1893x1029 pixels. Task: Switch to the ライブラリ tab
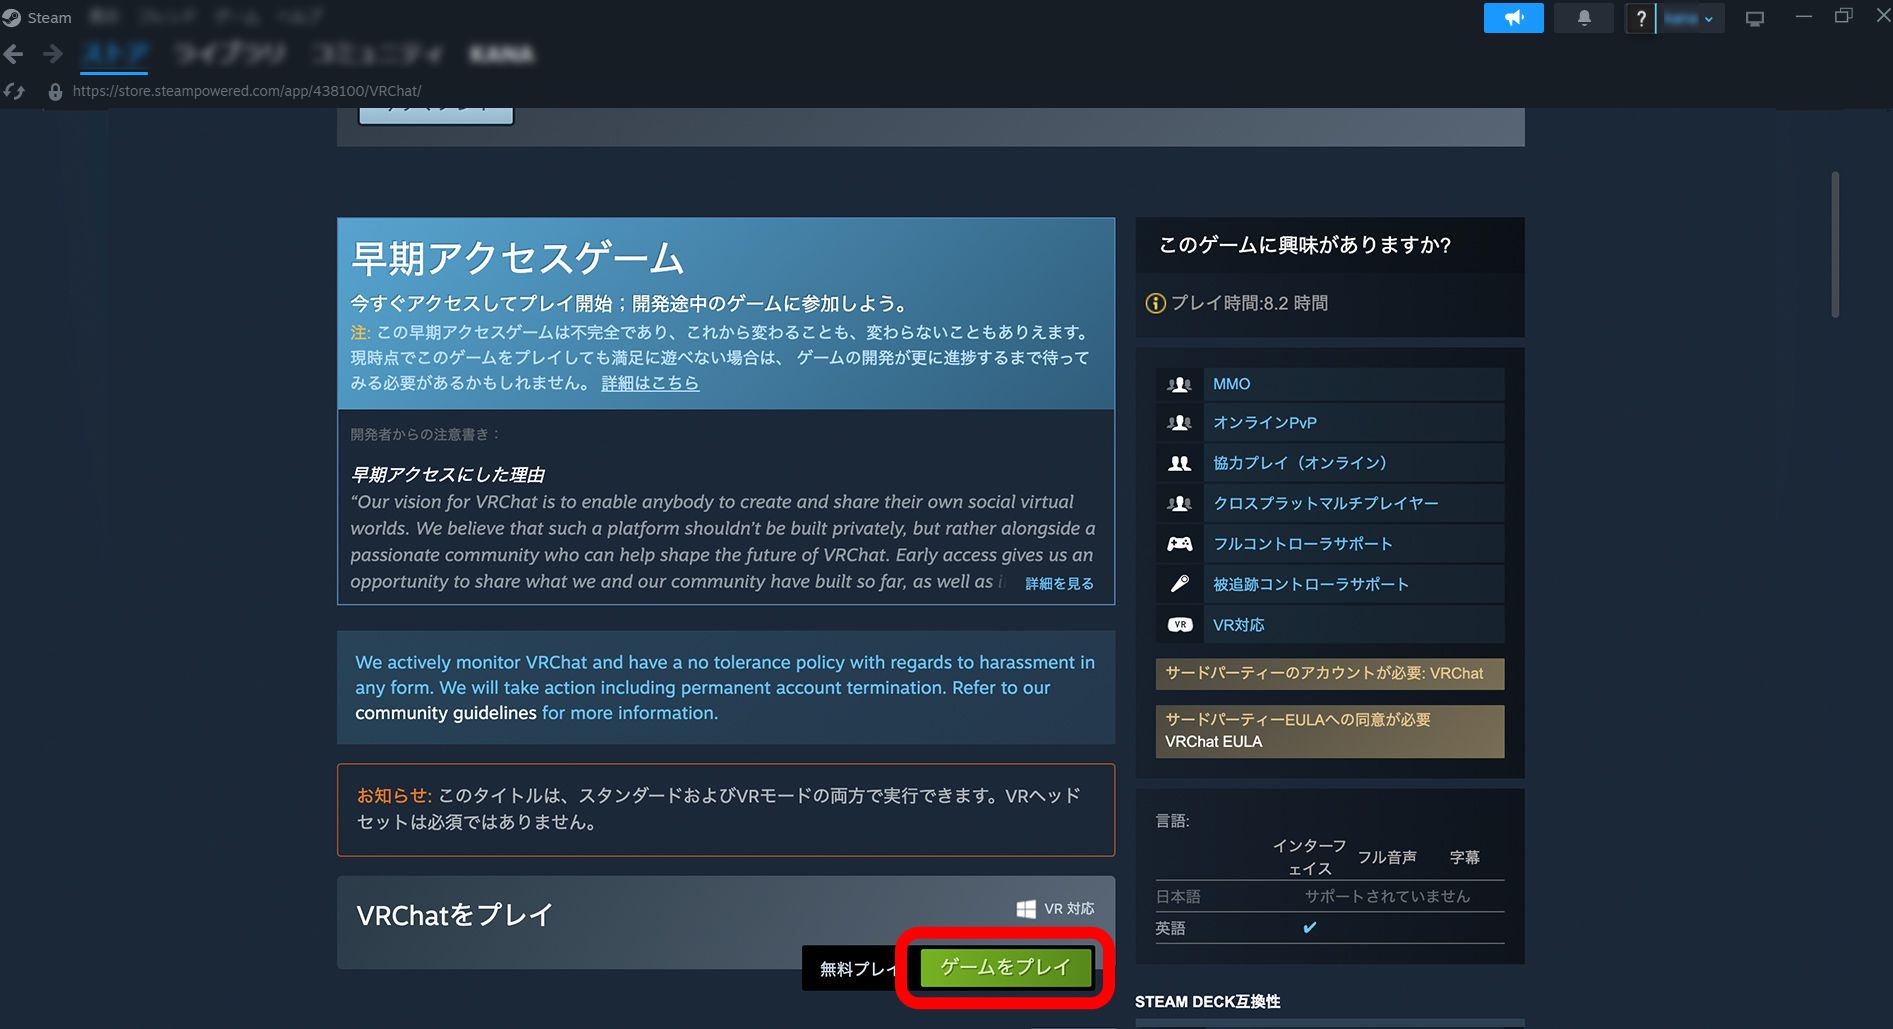(x=228, y=54)
